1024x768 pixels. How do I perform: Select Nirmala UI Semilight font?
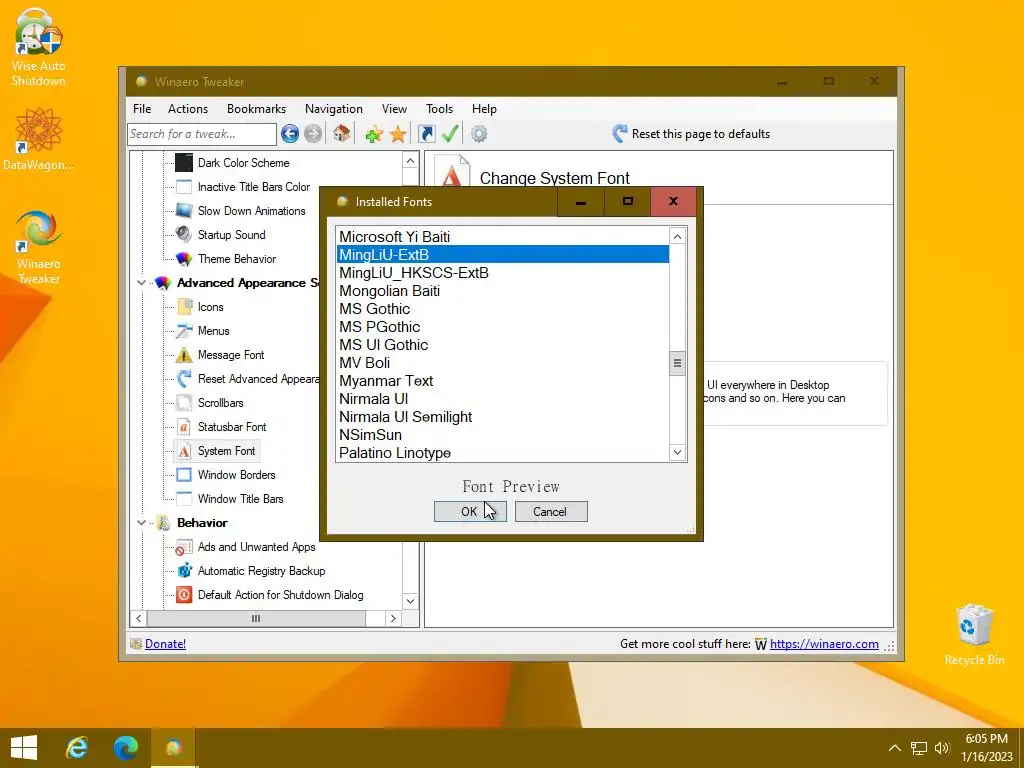coord(503,417)
